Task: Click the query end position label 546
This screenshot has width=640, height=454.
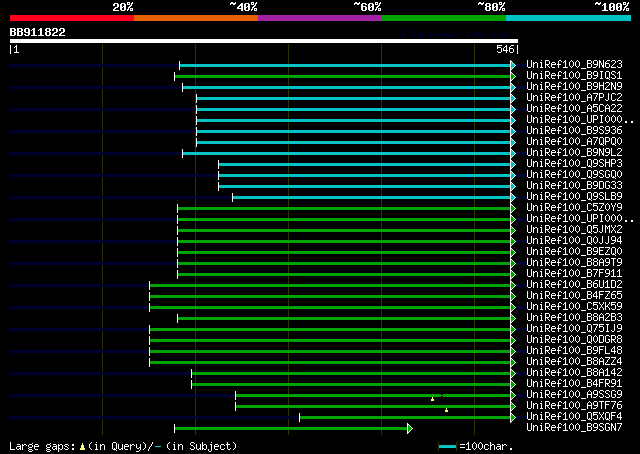Action: [x=505, y=49]
